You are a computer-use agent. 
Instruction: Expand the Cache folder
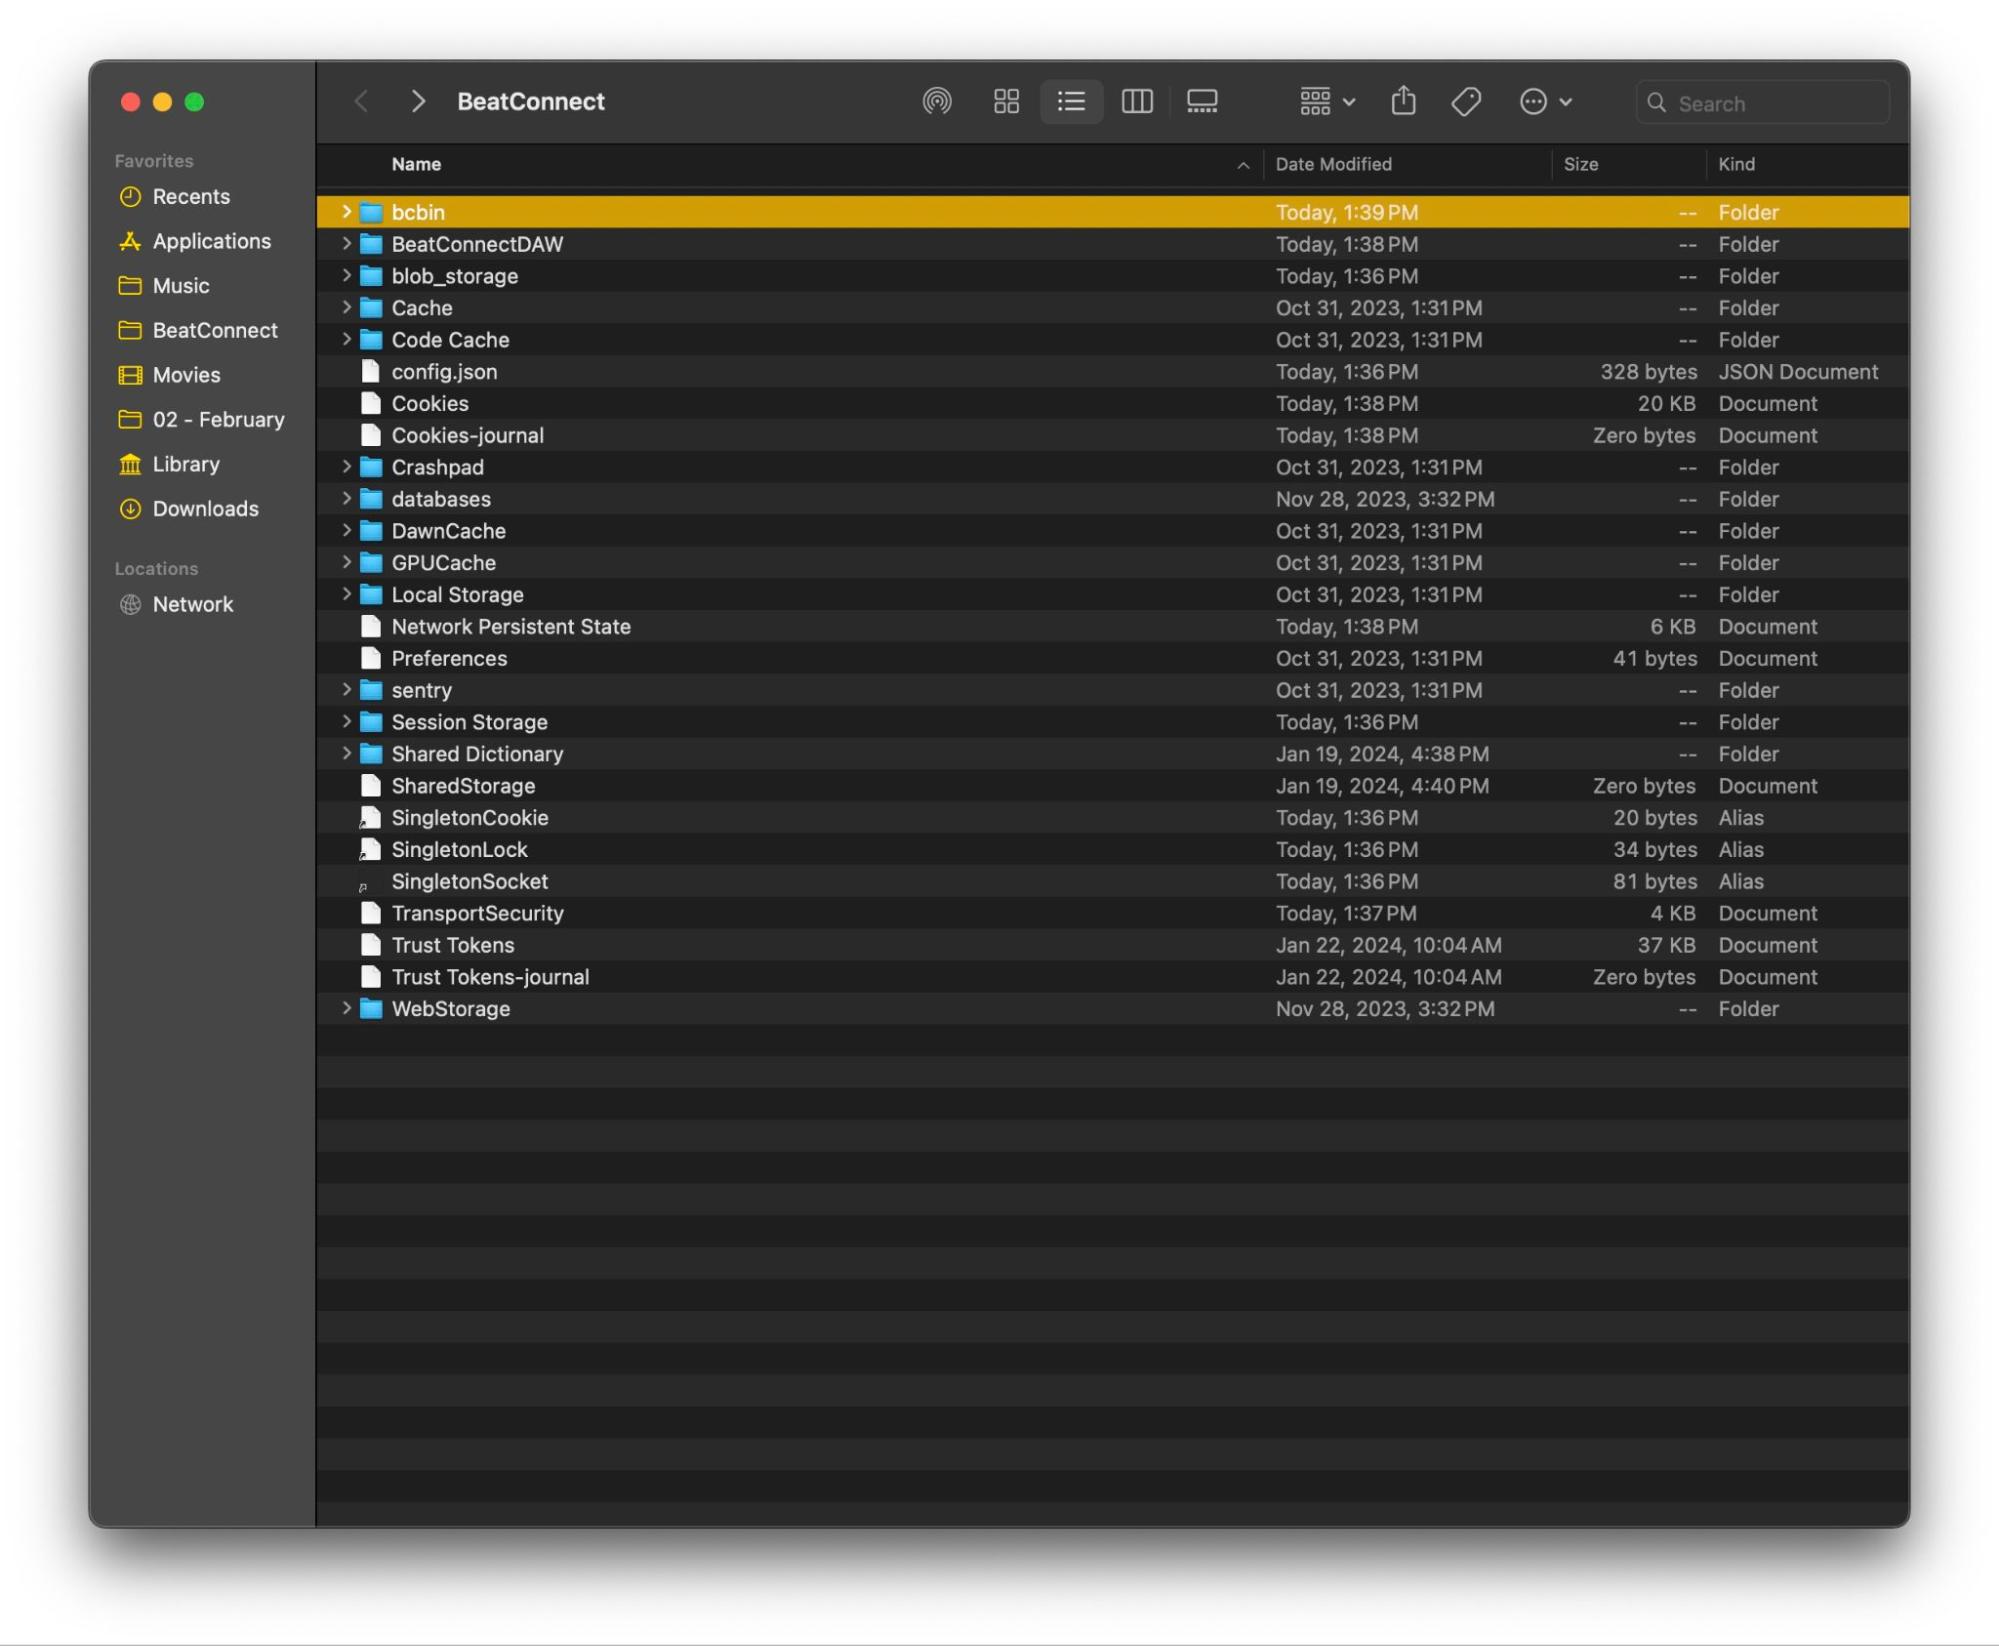click(346, 308)
